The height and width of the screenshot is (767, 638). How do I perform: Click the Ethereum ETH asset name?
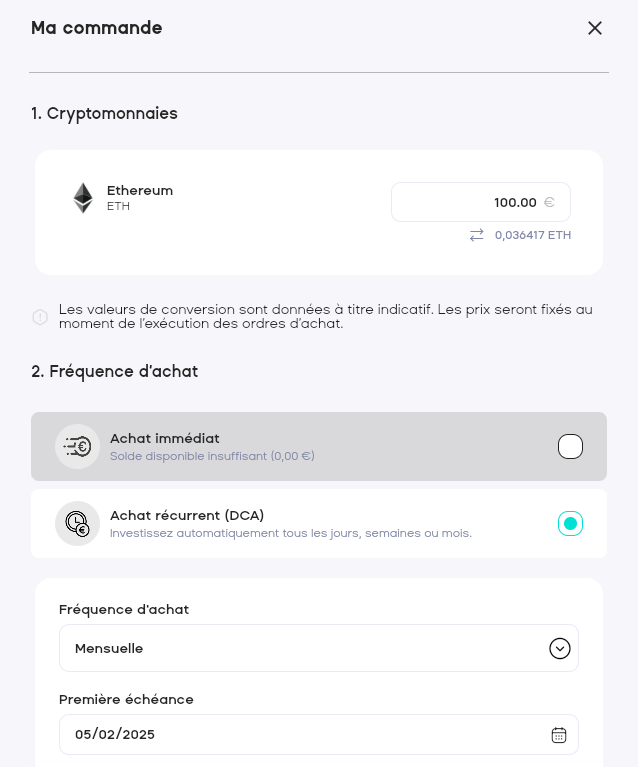pyautogui.click(x=140, y=197)
